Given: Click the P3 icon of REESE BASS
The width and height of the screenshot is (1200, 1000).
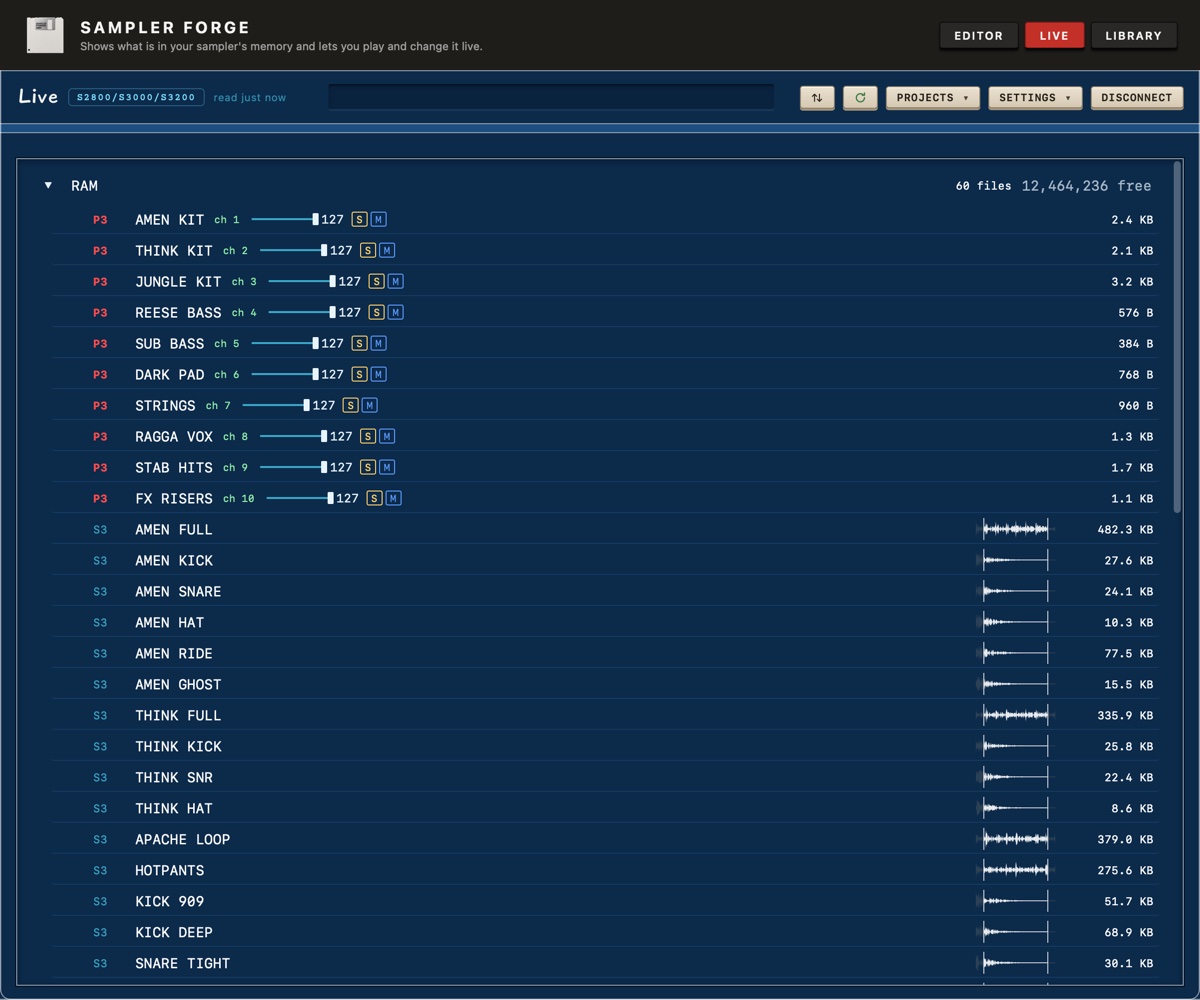Looking at the screenshot, I should [x=100, y=312].
